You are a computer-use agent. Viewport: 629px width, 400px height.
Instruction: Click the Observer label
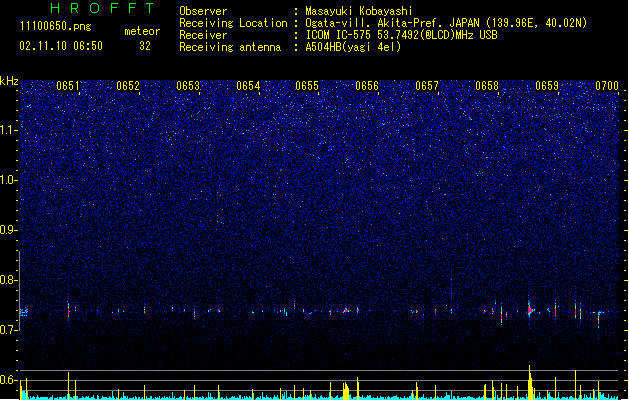coord(203,11)
